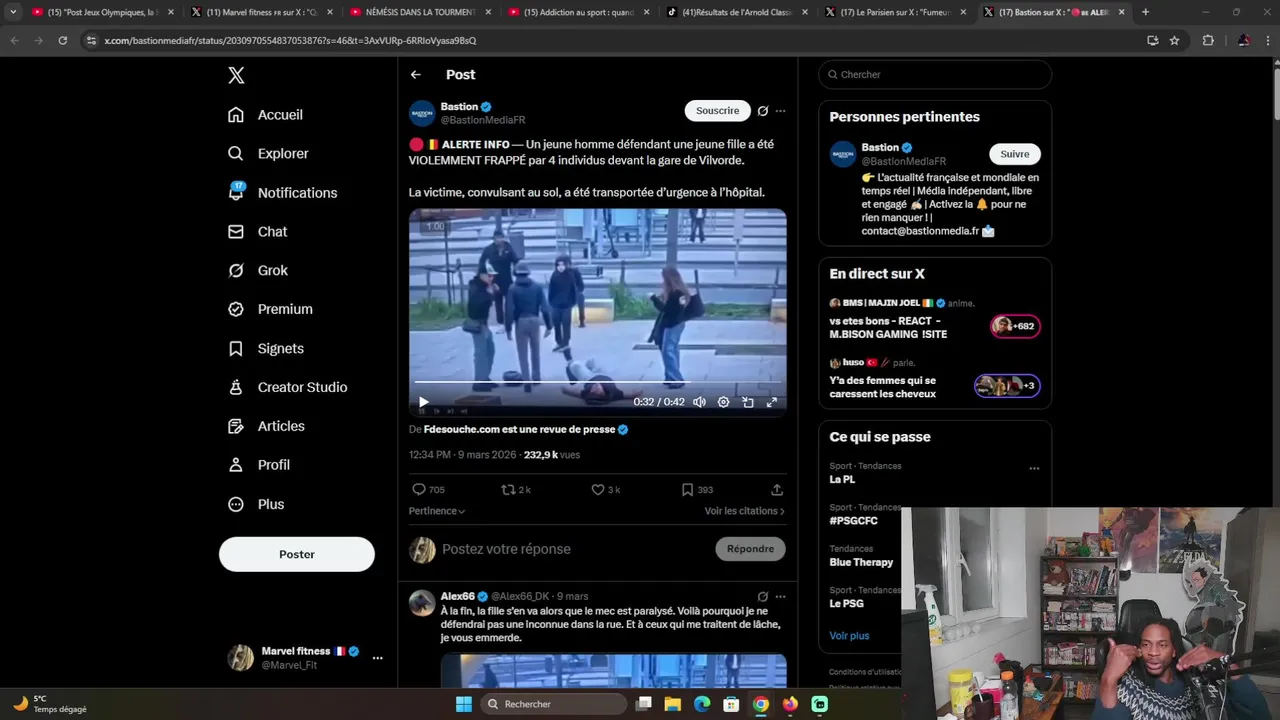Open Grok in the sidebar
1280x720 pixels.
point(258,271)
